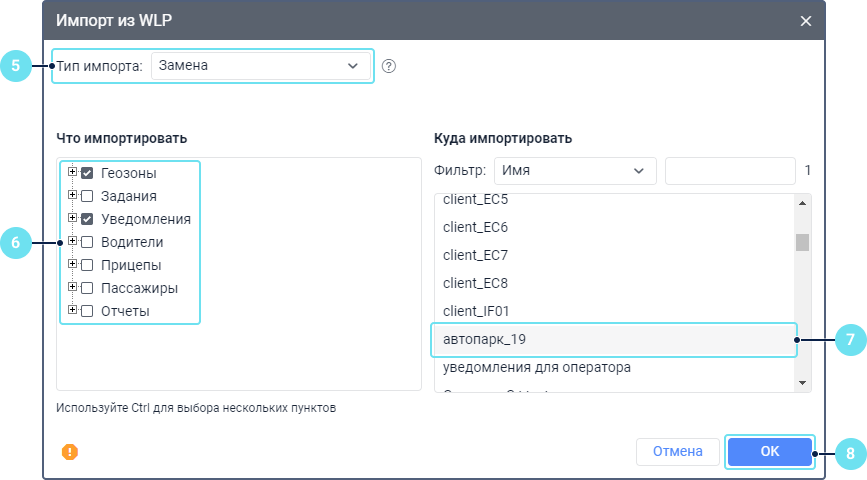Viewport: 867px width, 480px height.
Task: Uncheck the Геозоны checkbox
Action: point(87,173)
